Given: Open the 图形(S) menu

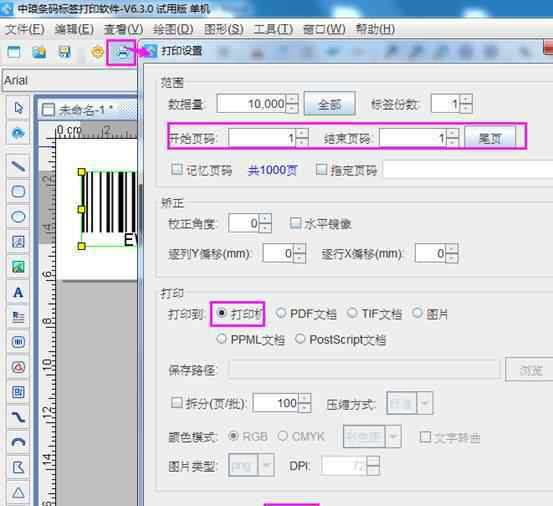Looking at the screenshot, I should coord(224,30).
